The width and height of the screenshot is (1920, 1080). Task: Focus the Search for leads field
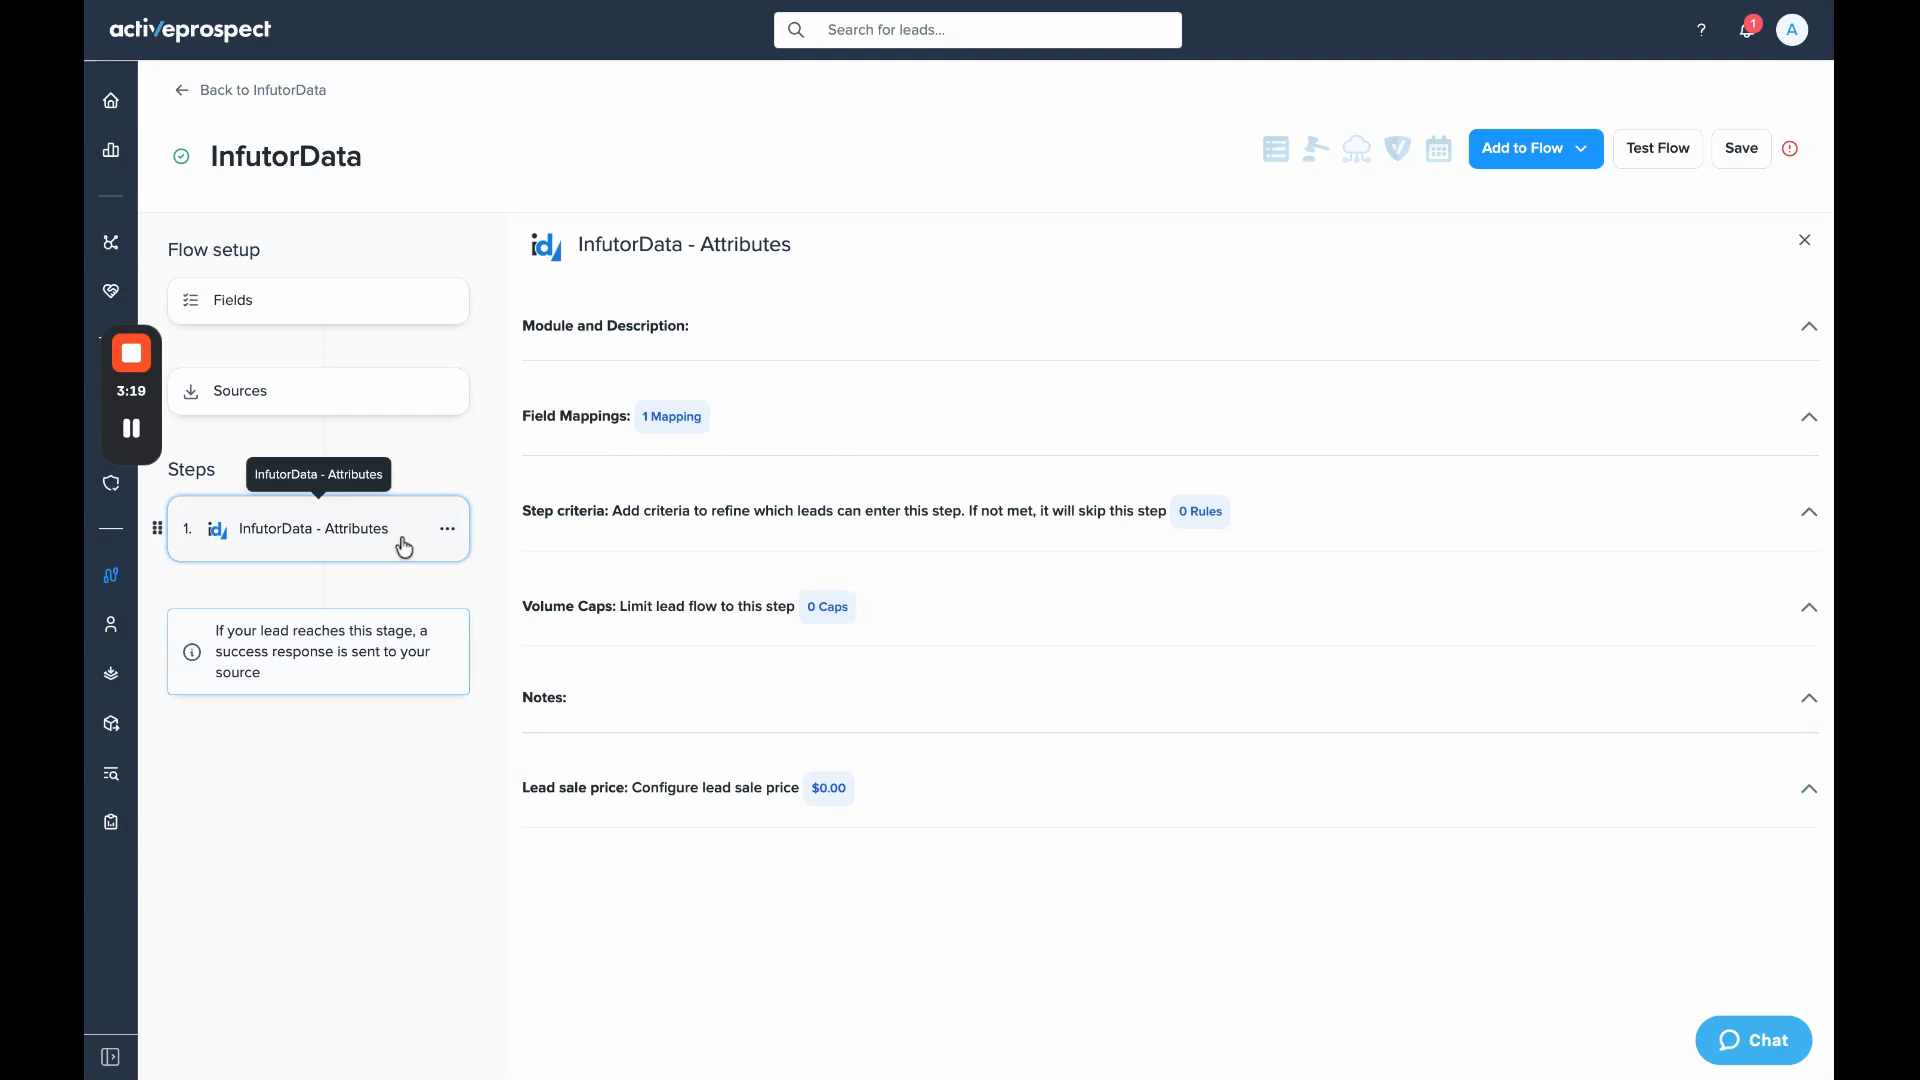[978, 30]
